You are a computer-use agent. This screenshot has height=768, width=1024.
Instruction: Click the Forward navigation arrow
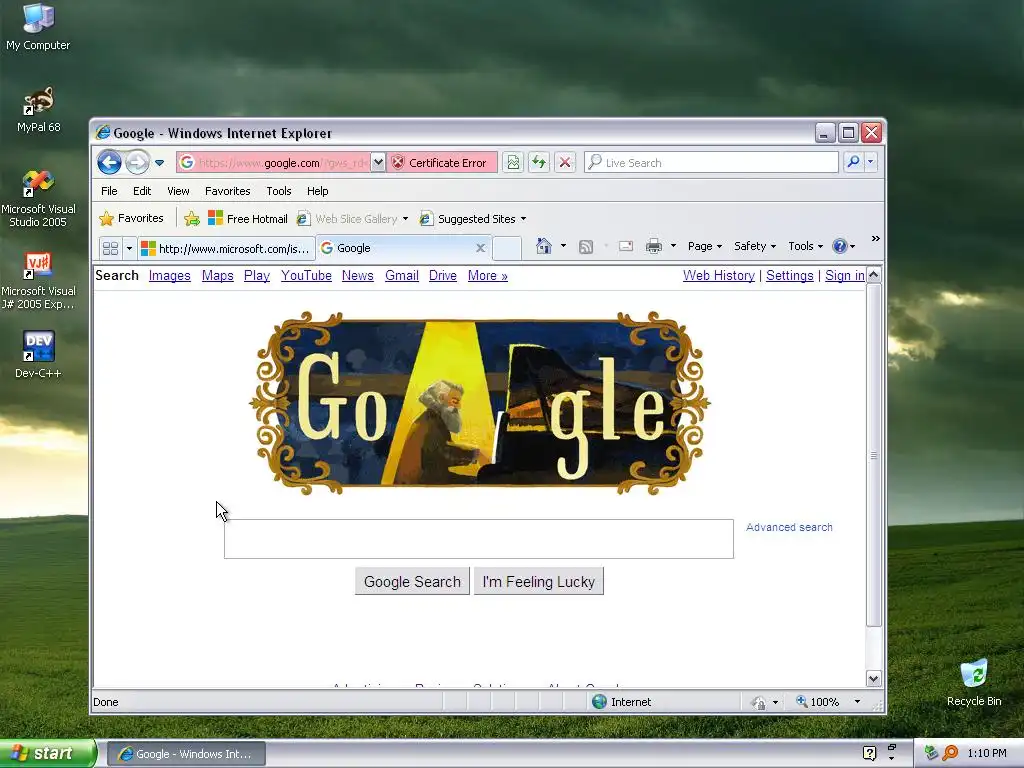click(x=137, y=162)
